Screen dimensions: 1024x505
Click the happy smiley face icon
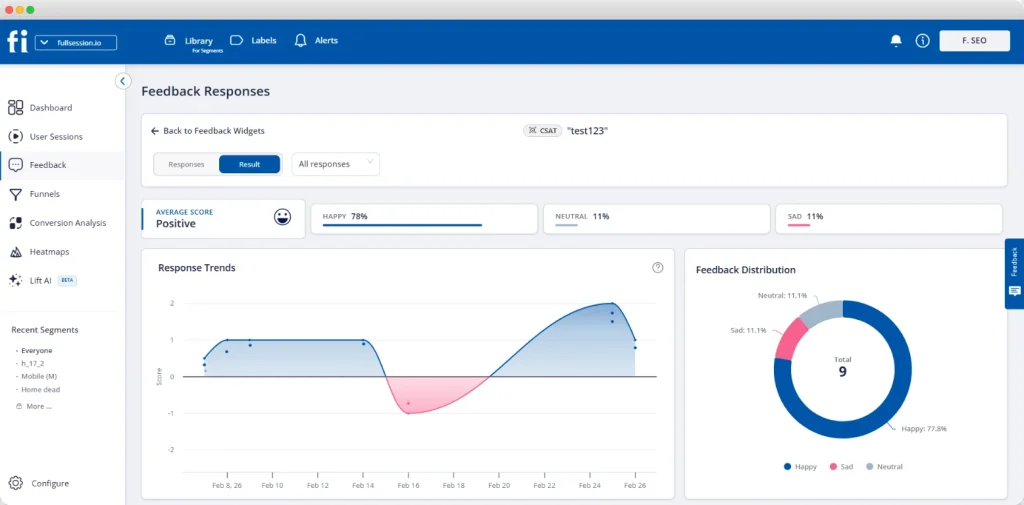(x=282, y=218)
